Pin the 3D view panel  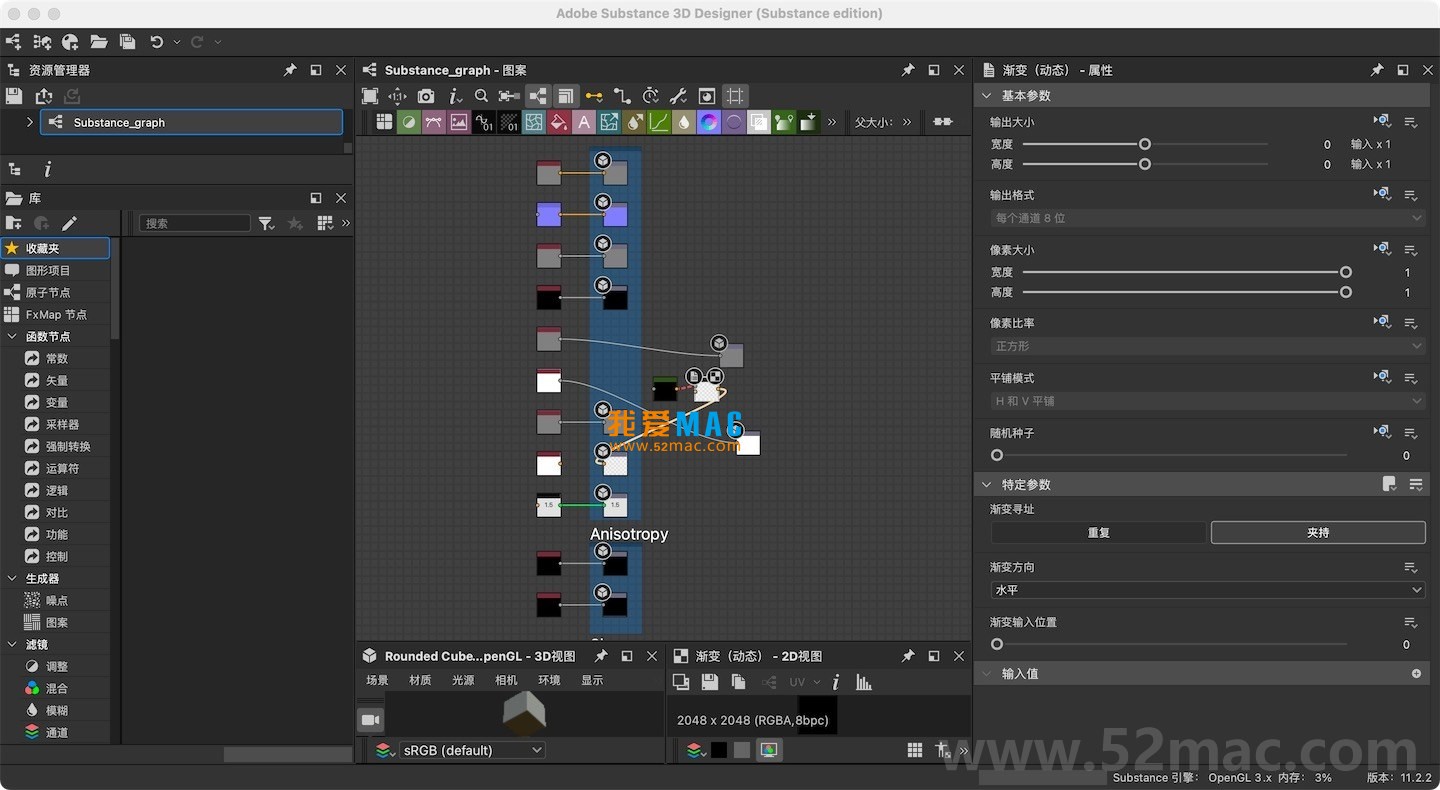pos(600,656)
